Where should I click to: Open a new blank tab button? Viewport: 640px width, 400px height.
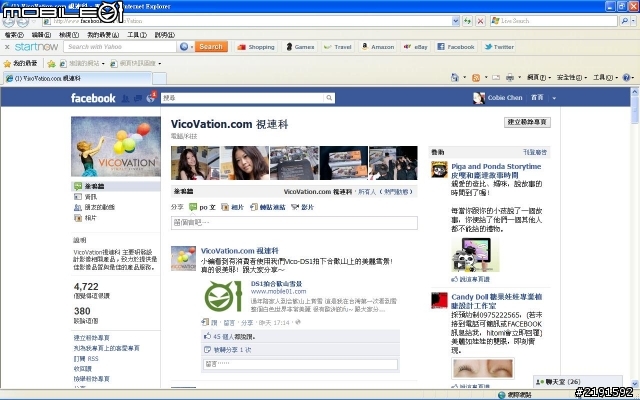click(x=159, y=78)
